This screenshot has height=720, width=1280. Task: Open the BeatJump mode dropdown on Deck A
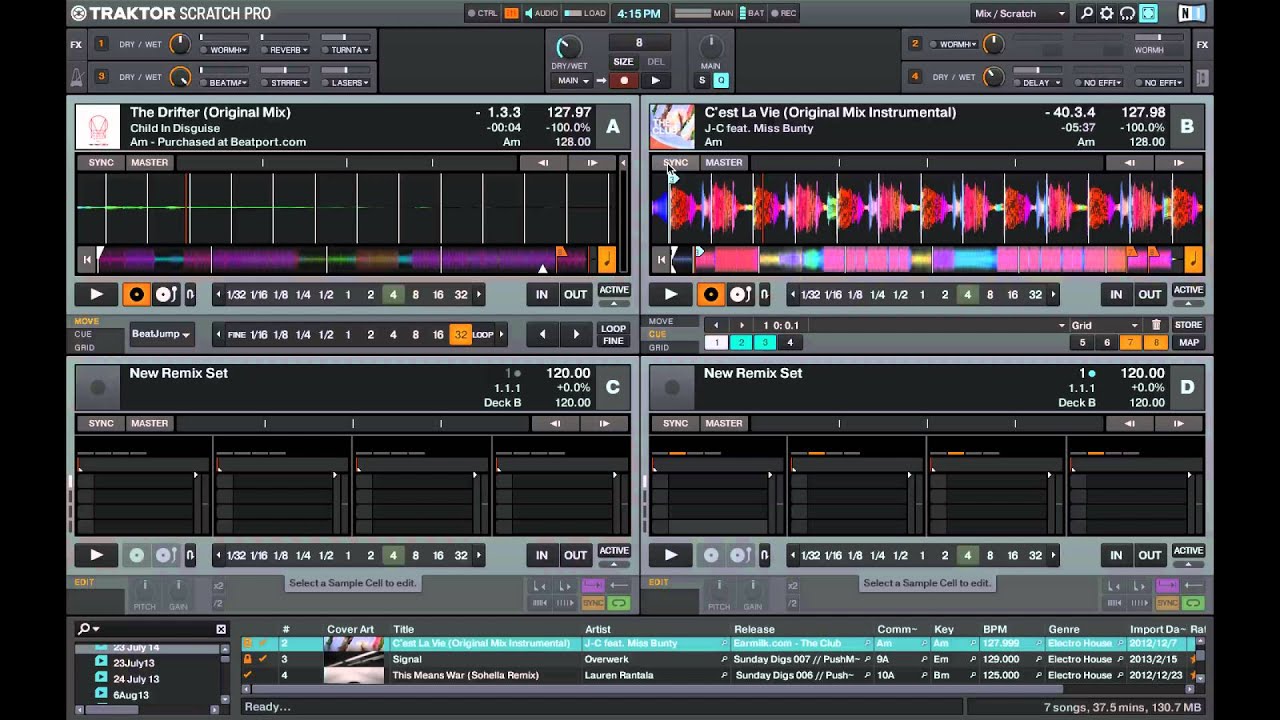(160, 335)
